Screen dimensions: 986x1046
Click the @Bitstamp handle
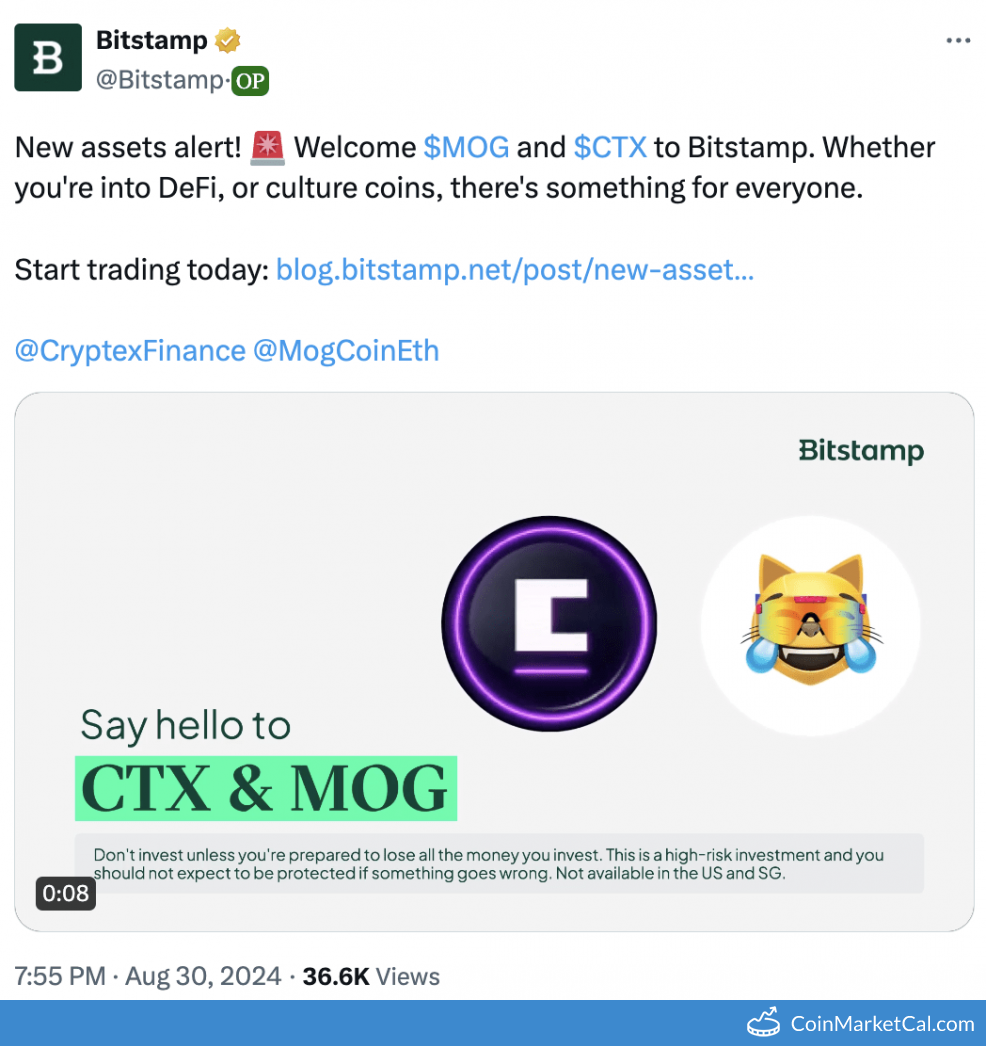coord(159,80)
